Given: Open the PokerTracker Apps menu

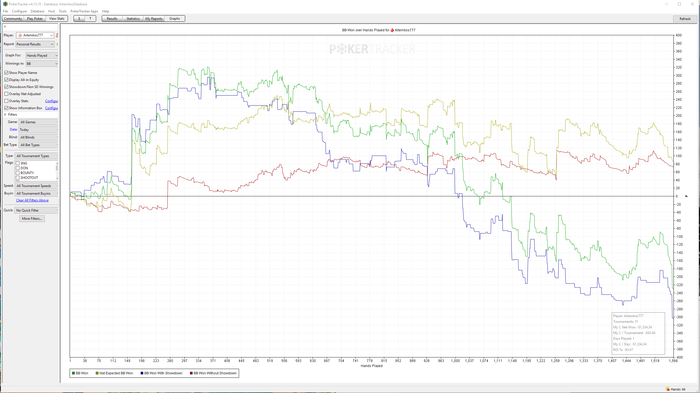Looking at the screenshot, I should [84, 11].
